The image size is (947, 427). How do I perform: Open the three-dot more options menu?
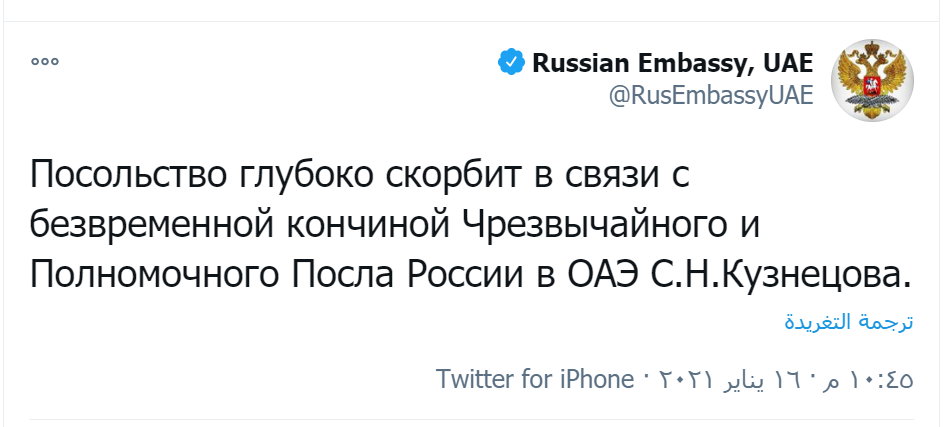click(45, 62)
